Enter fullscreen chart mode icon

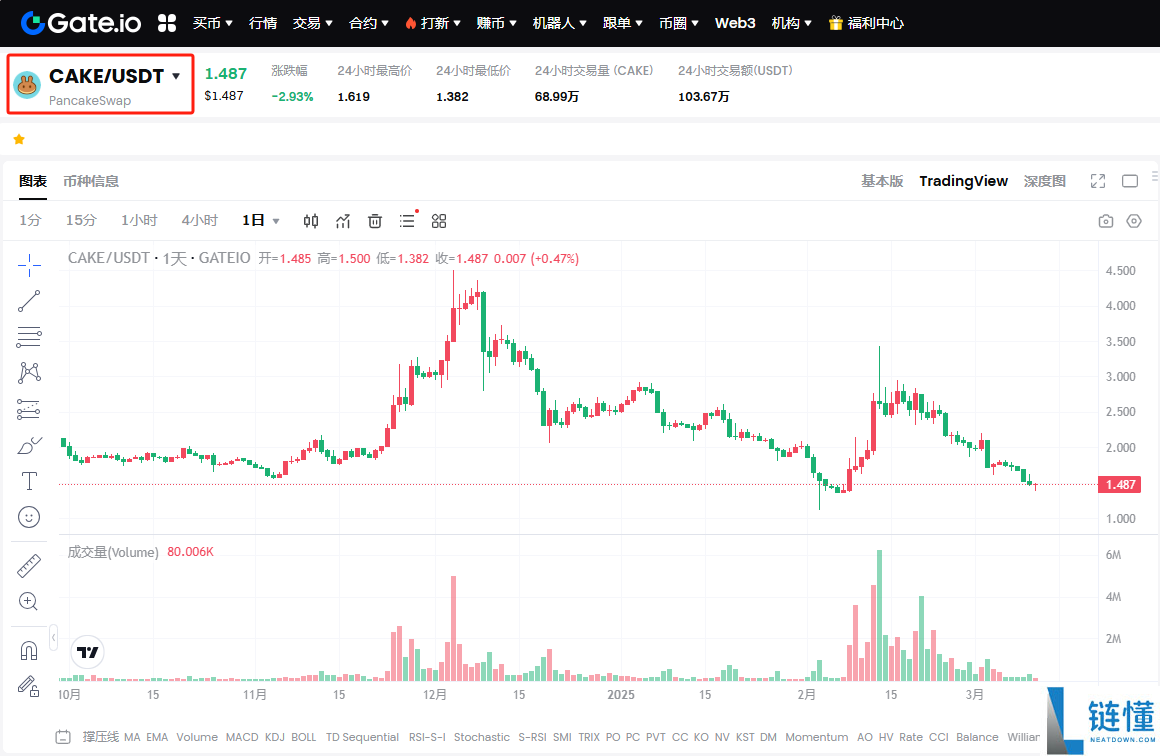point(1098,181)
